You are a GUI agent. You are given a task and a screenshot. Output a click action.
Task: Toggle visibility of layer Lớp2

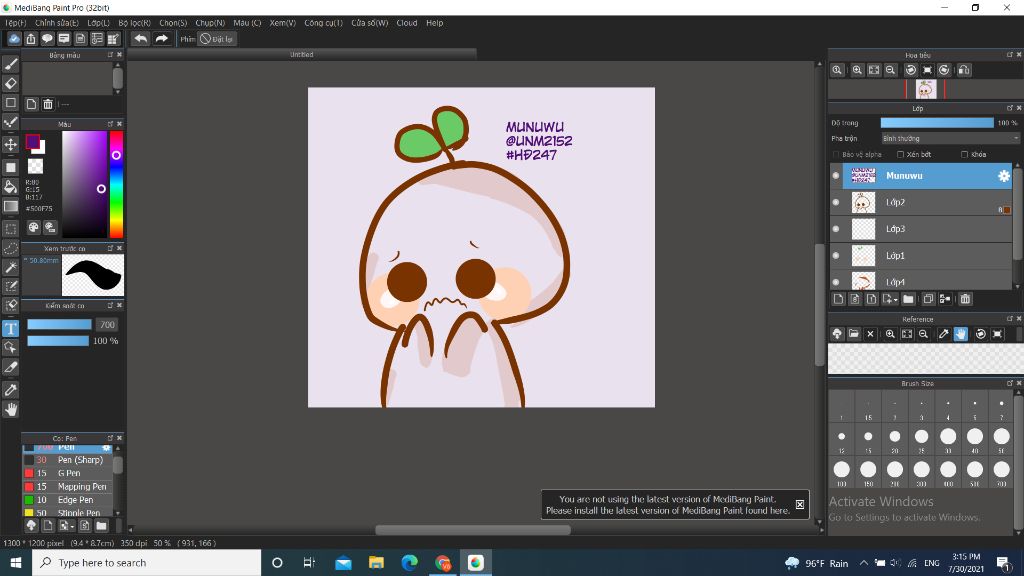[836, 202]
